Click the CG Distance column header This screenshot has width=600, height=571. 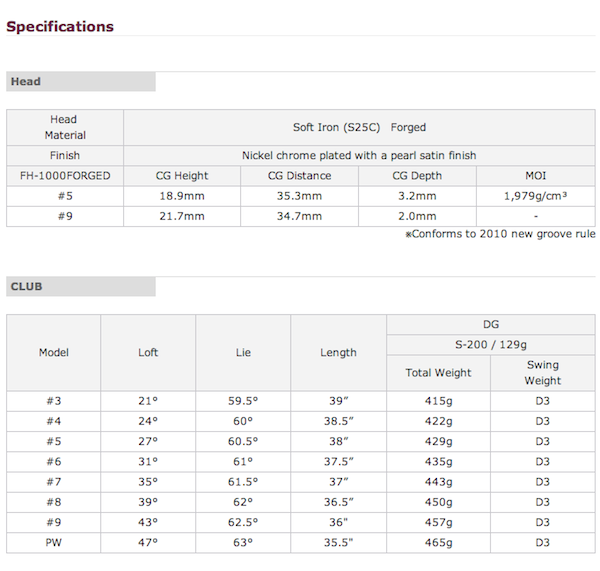[x=300, y=176]
